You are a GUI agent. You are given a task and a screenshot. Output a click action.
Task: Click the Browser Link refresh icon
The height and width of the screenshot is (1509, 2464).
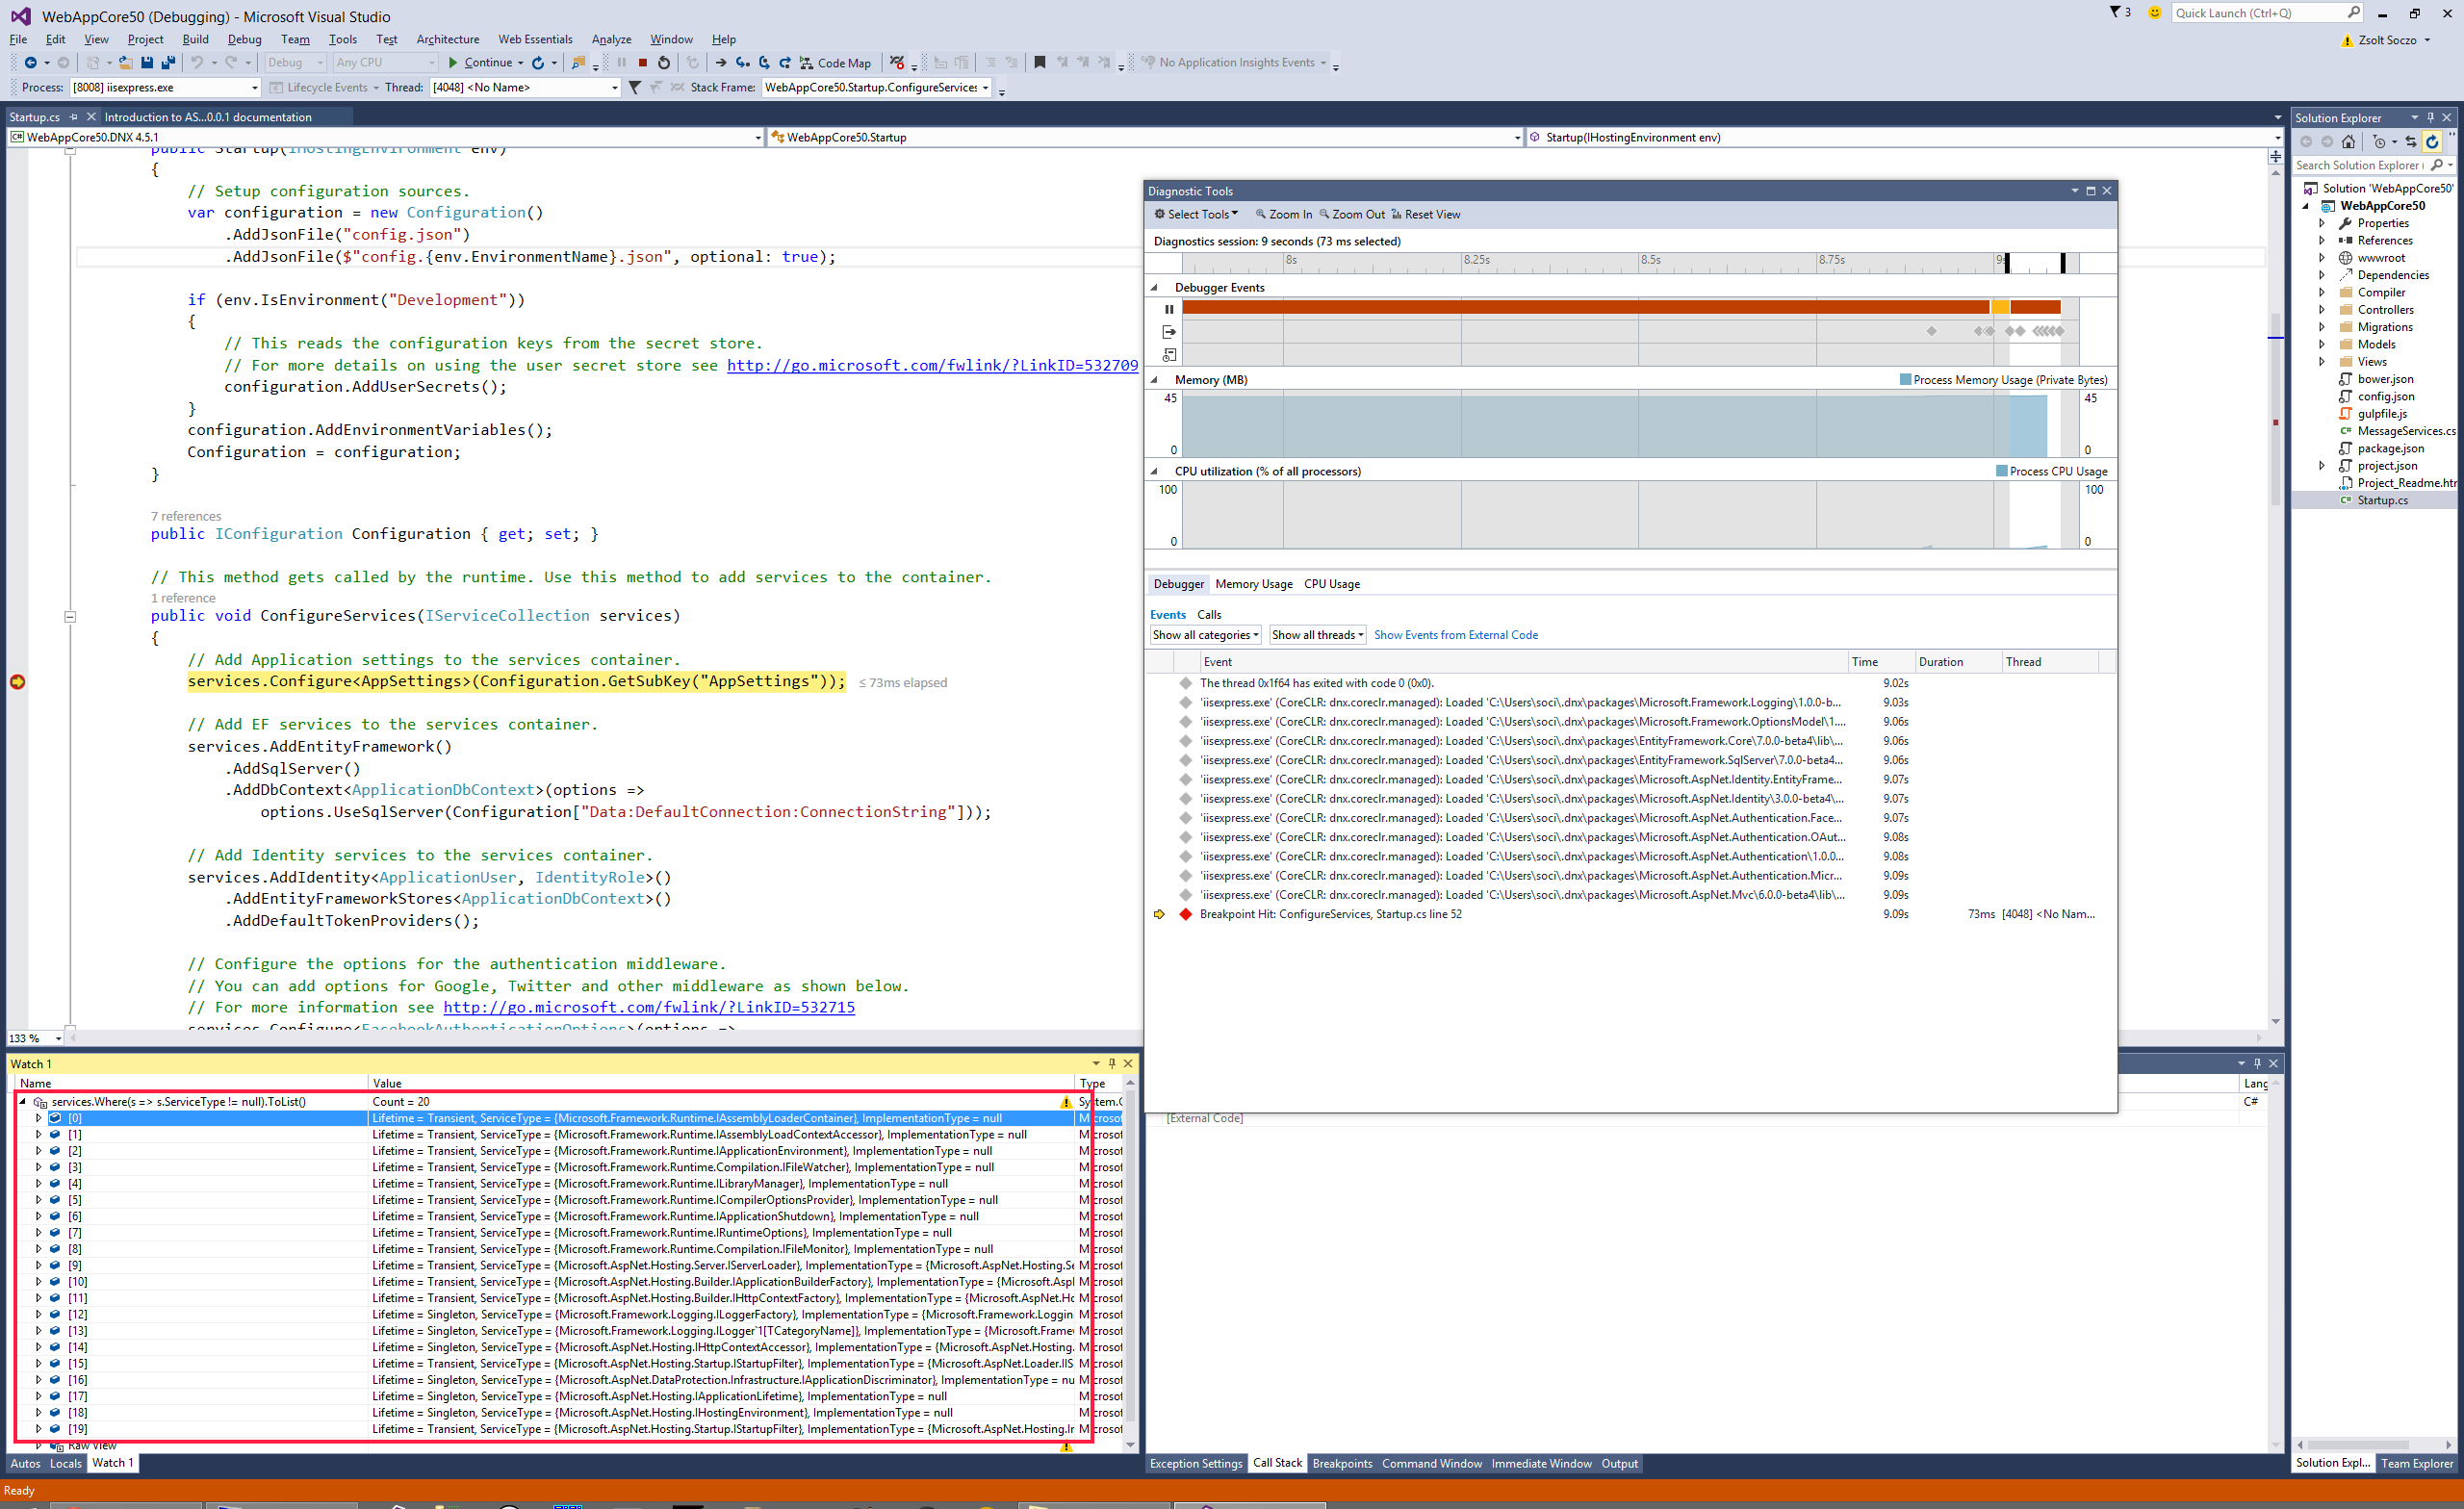coord(538,63)
